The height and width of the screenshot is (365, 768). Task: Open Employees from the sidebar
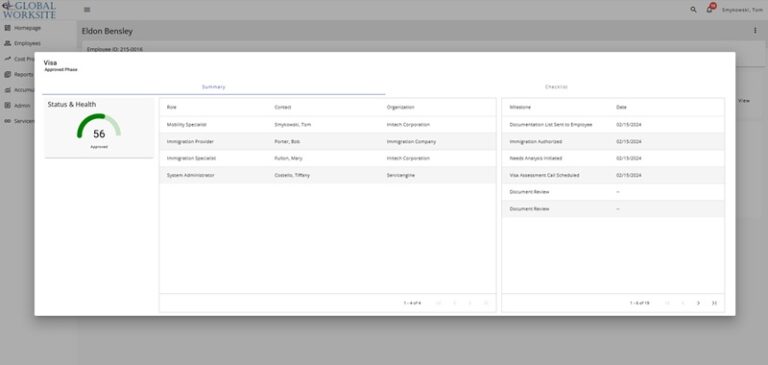click(27, 43)
